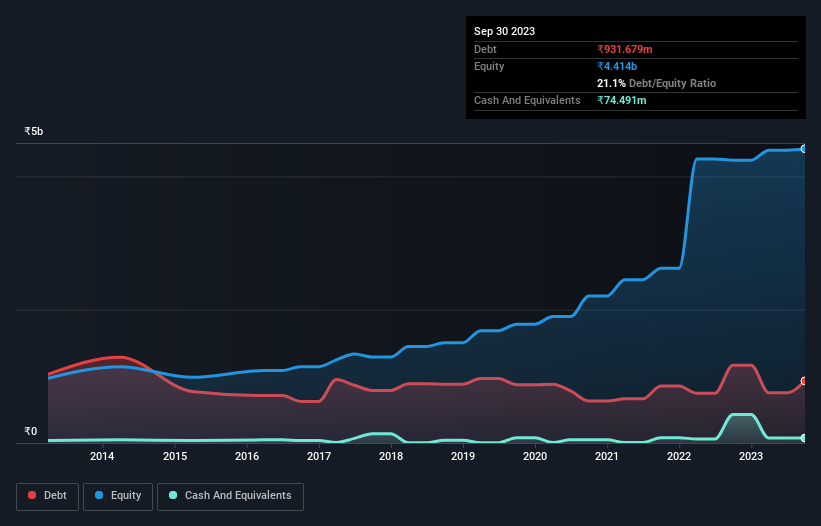
Task: Click the teal Cash And Equivalents legend dot
Action: [173, 495]
